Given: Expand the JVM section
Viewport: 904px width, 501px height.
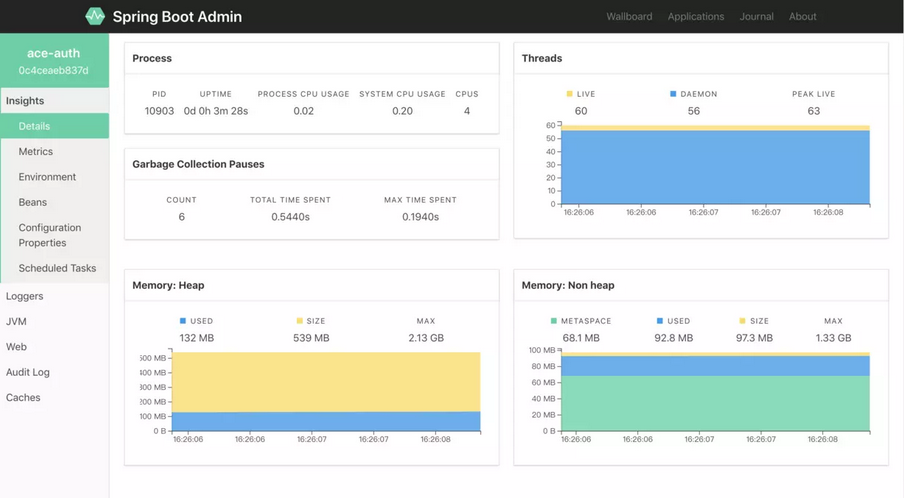Looking at the screenshot, I should (x=54, y=321).
